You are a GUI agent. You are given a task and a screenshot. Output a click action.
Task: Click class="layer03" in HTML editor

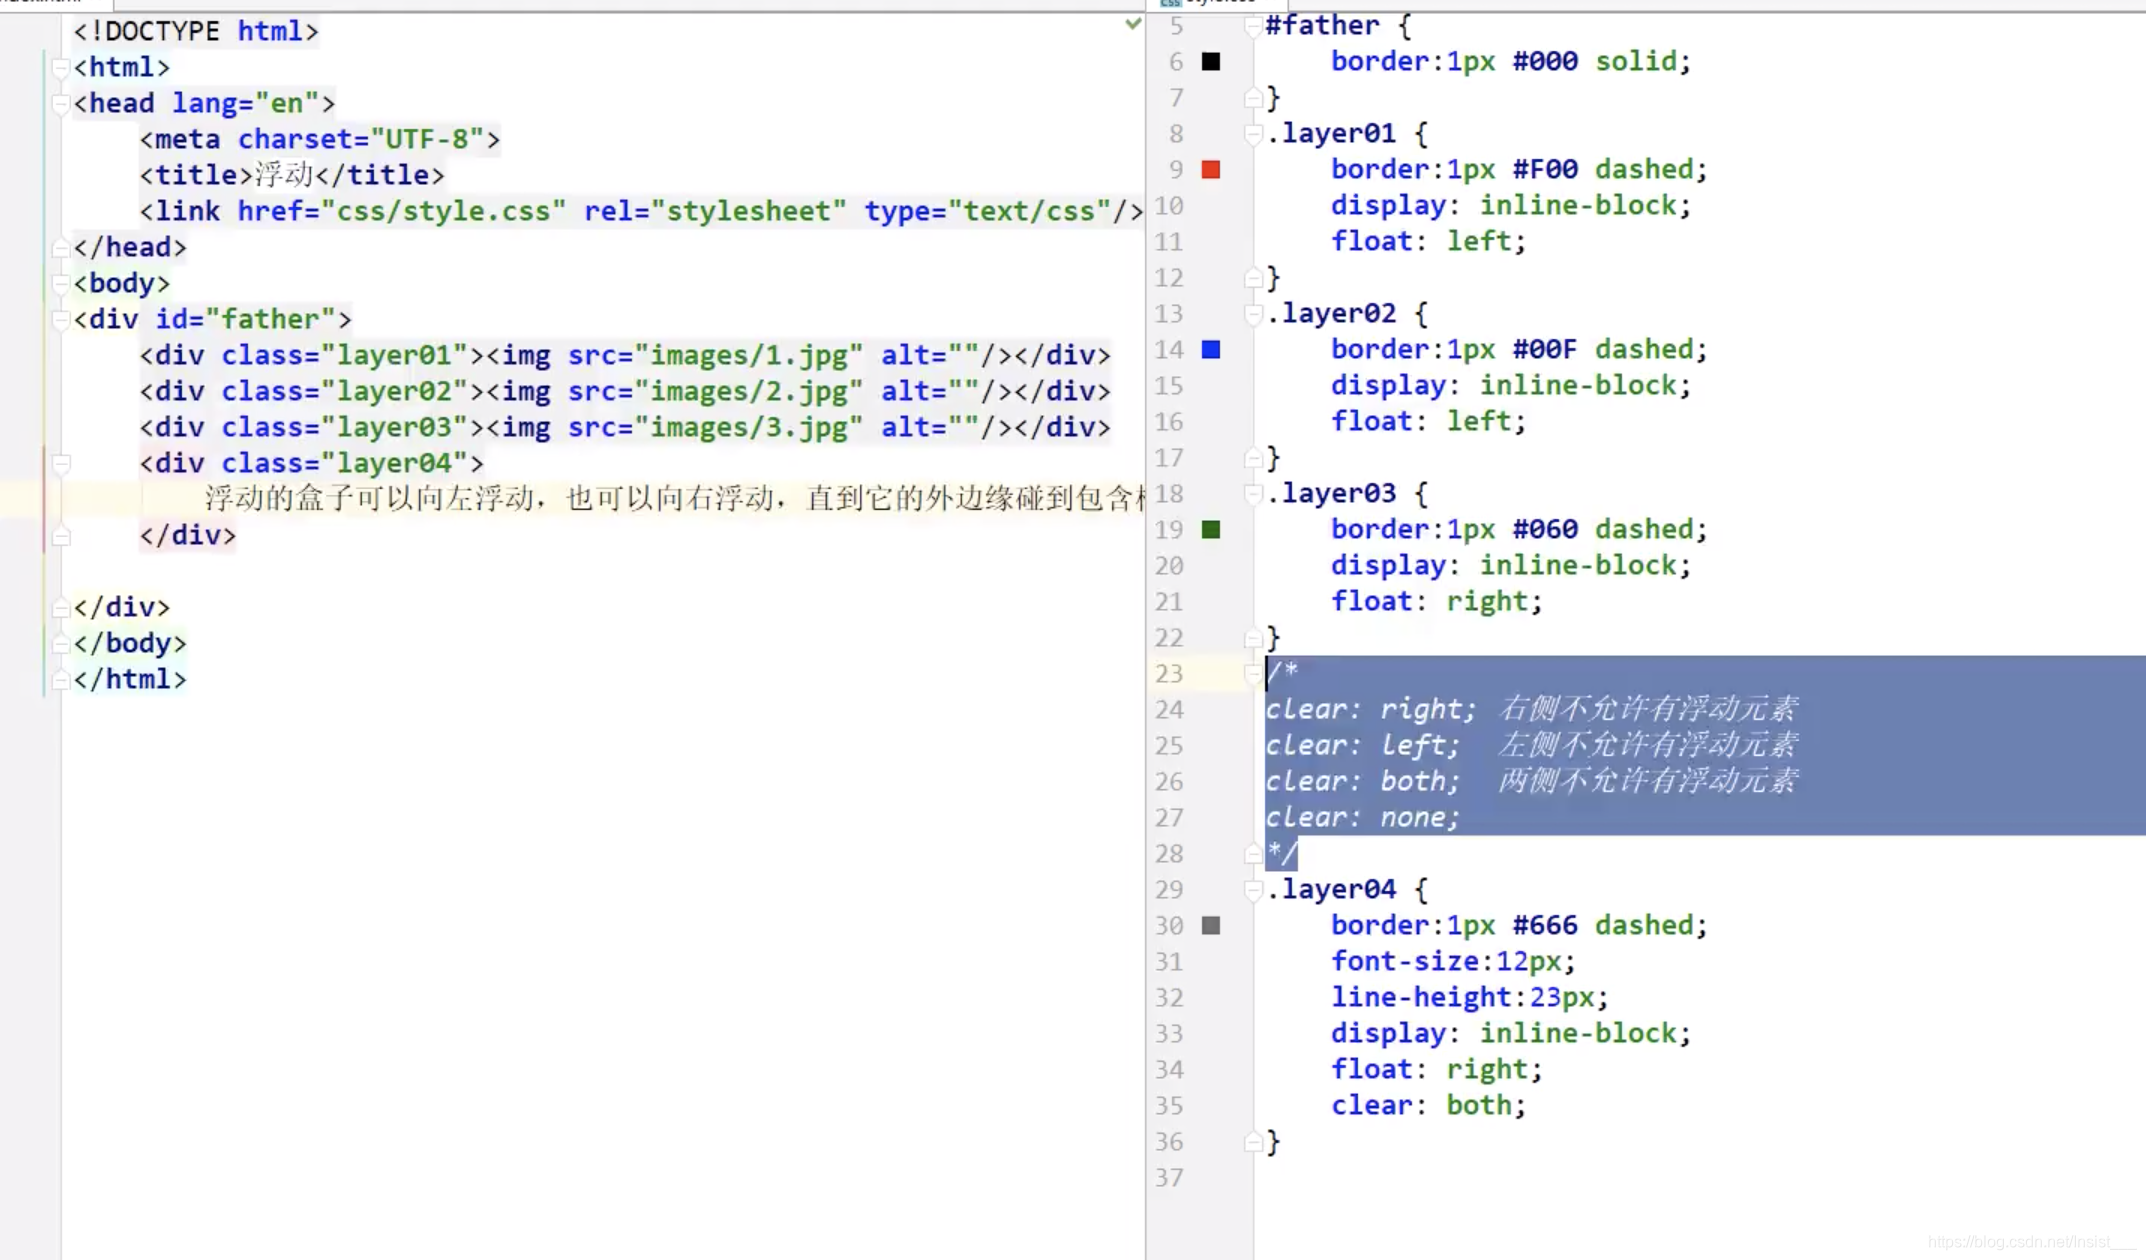pyautogui.click(x=345, y=428)
